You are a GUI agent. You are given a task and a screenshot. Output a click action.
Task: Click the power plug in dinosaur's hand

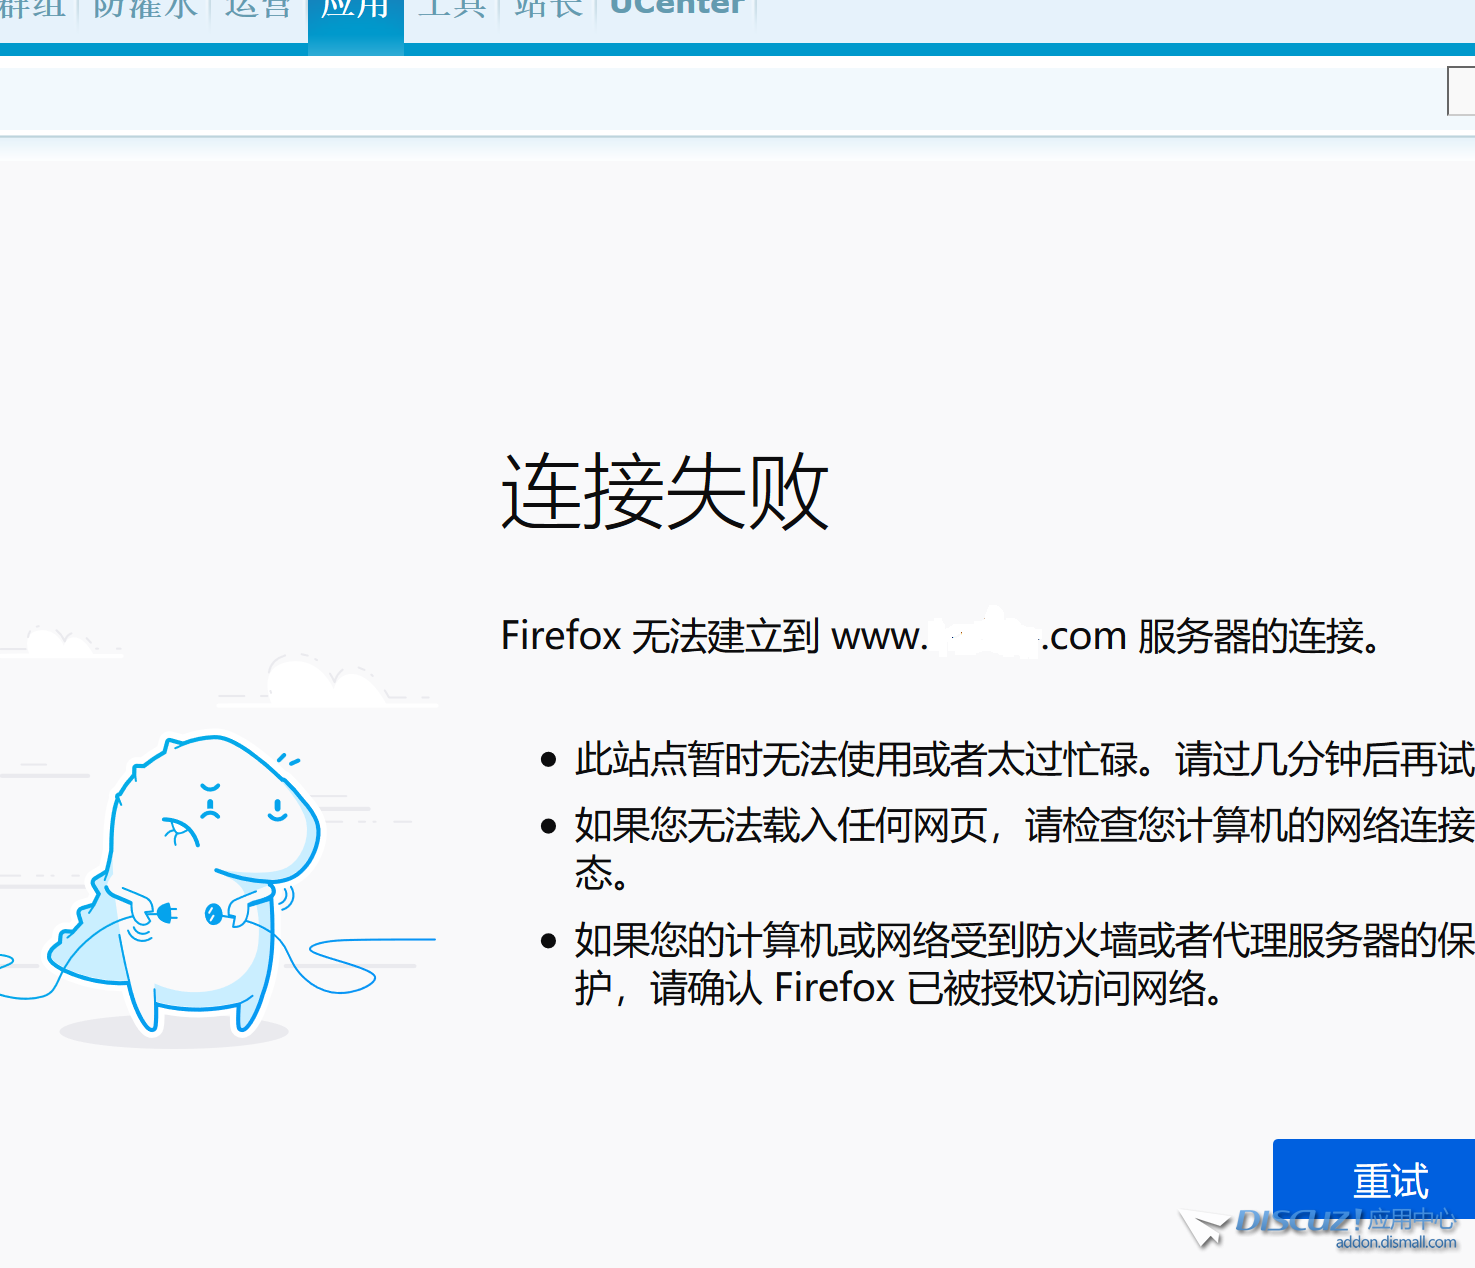coord(164,912)
